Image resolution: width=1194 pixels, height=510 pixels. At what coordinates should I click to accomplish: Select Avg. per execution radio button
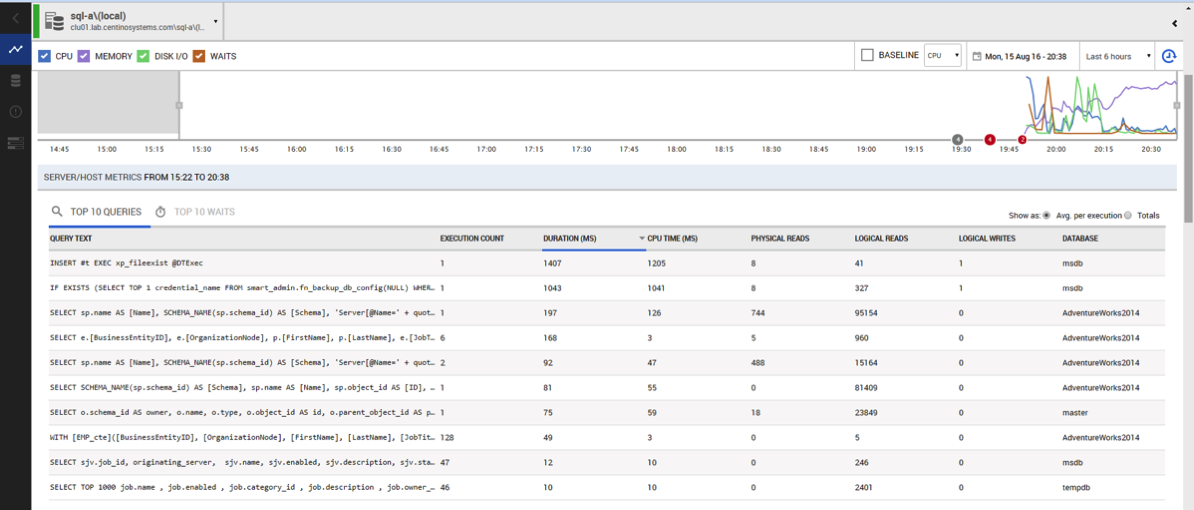1046,215
